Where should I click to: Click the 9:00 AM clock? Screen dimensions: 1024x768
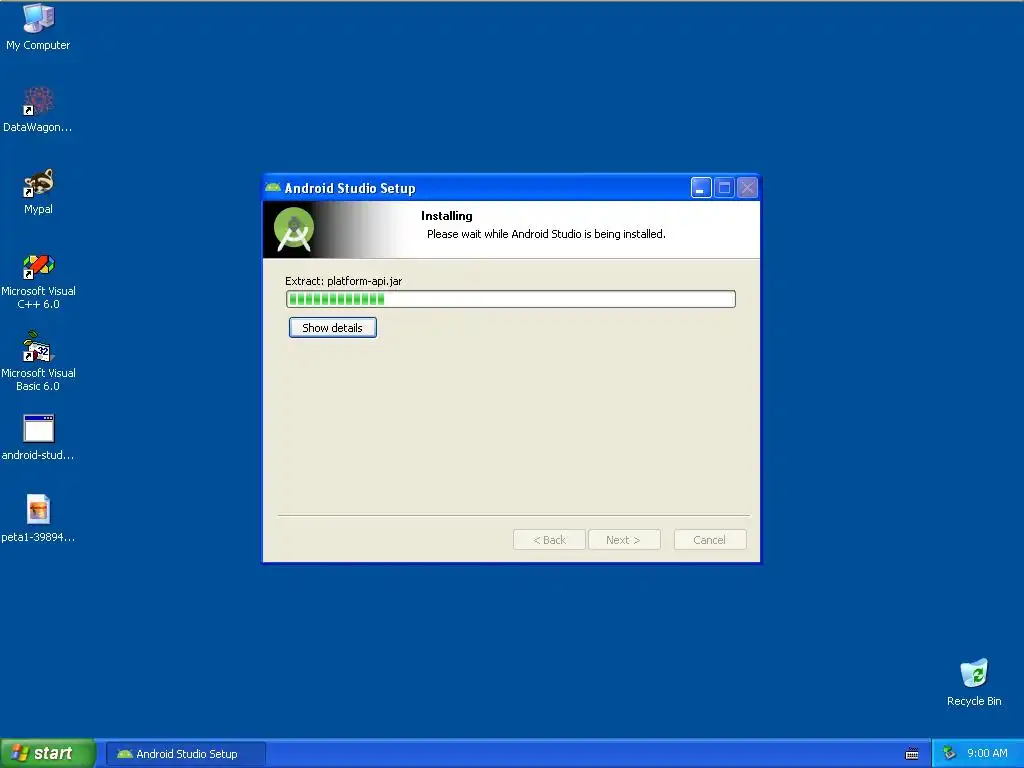pyautogui.click(x=987, y=754)
